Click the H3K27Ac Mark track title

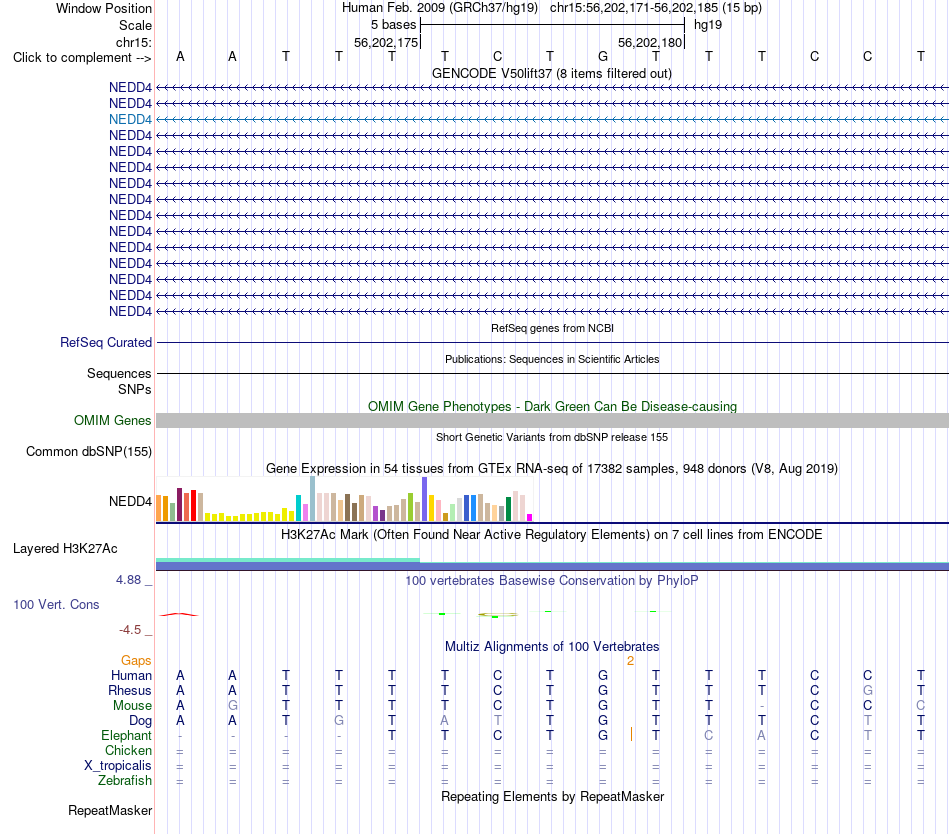552,535
